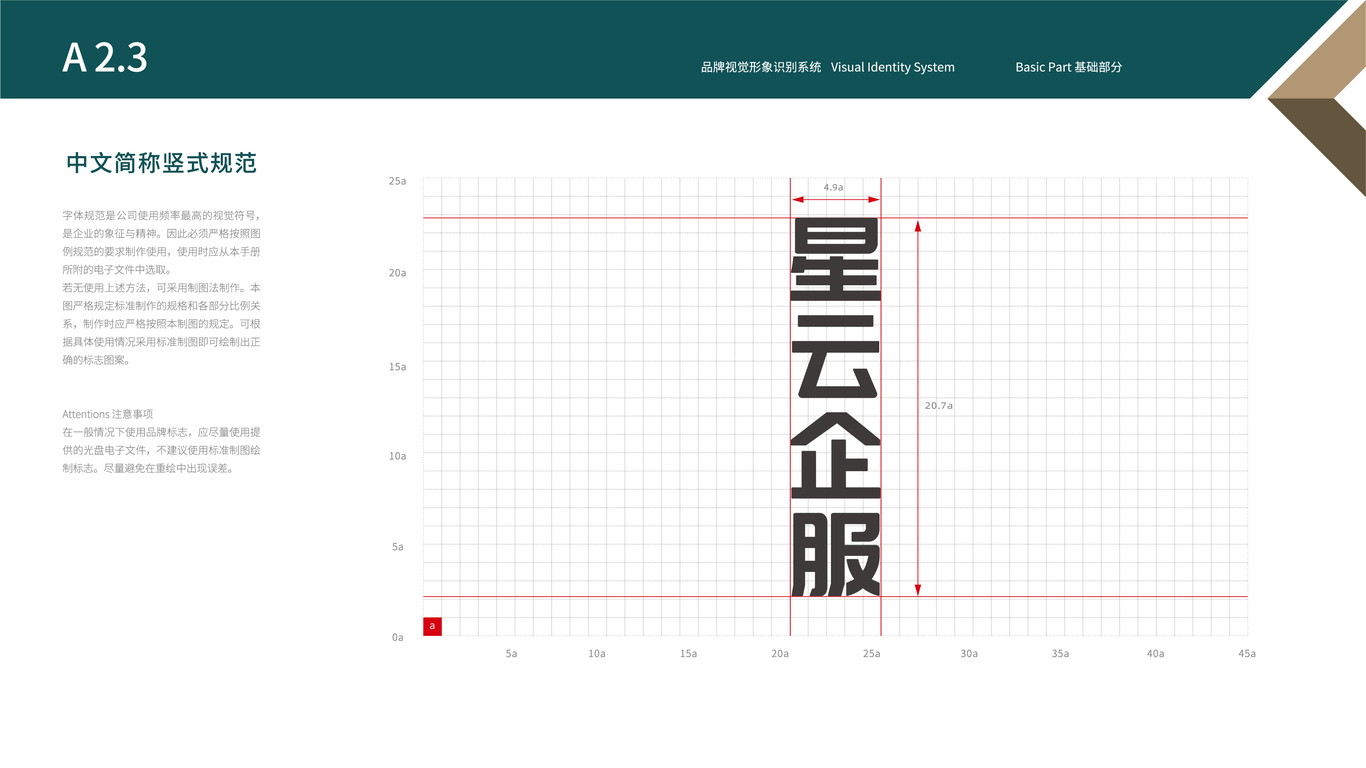Click the "40a" horizontal axis label
1366x768 pixels.
click(1155, 654)
